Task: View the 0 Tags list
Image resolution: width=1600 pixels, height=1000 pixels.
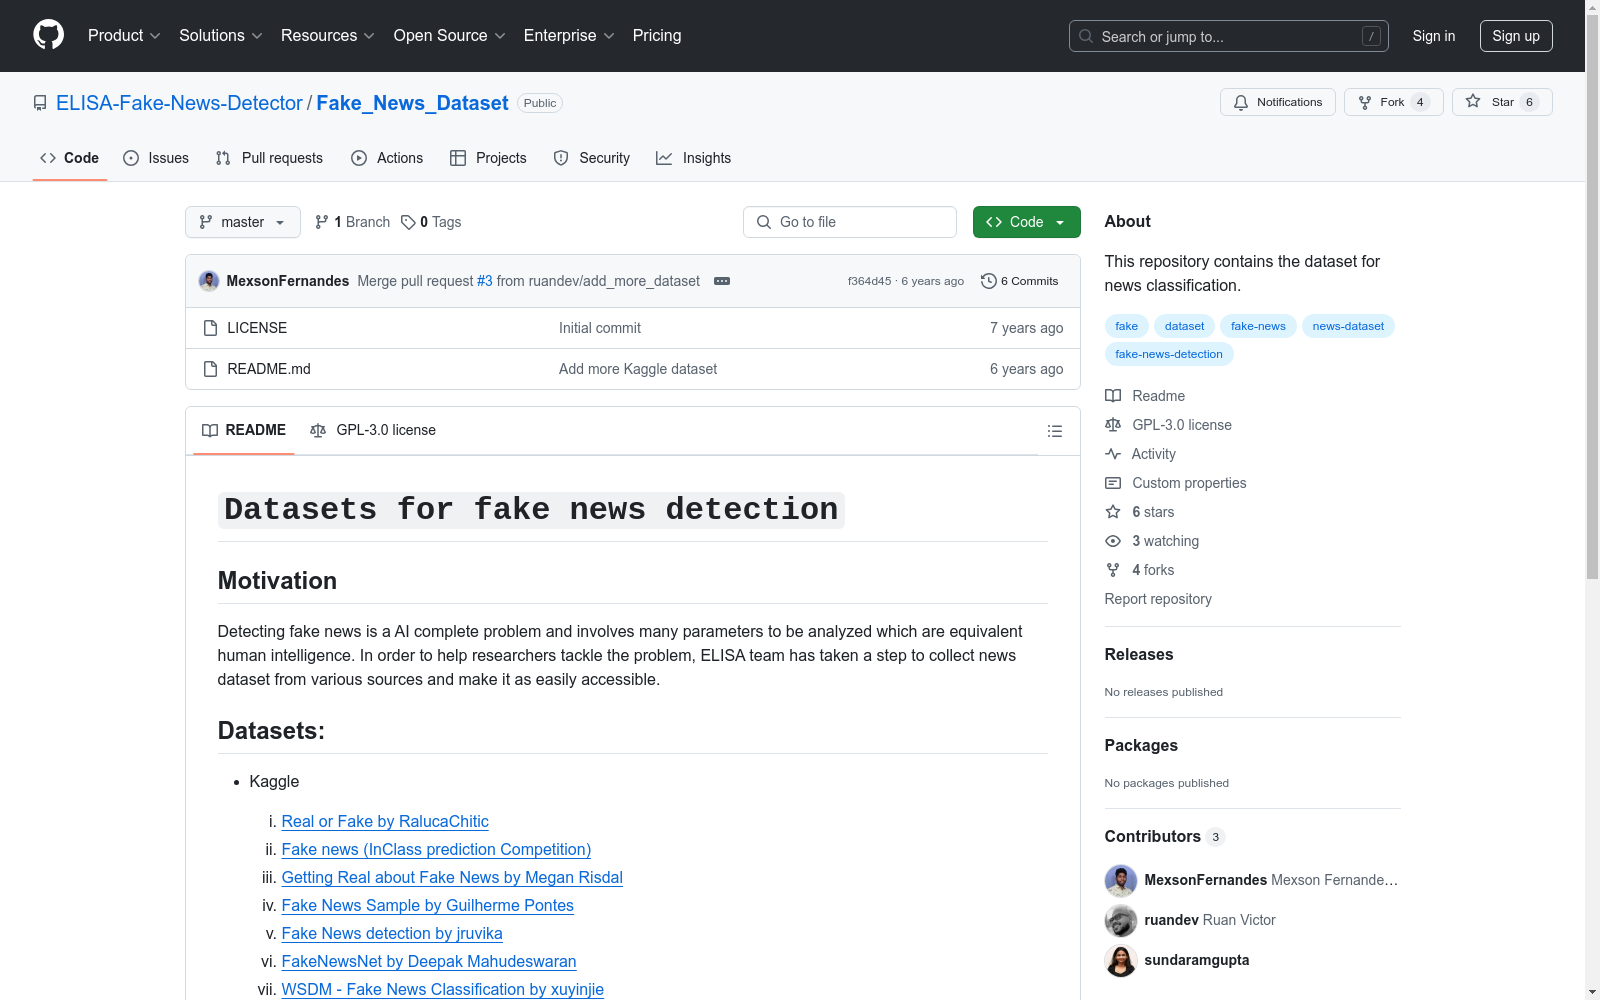Action: click(431, 222)
